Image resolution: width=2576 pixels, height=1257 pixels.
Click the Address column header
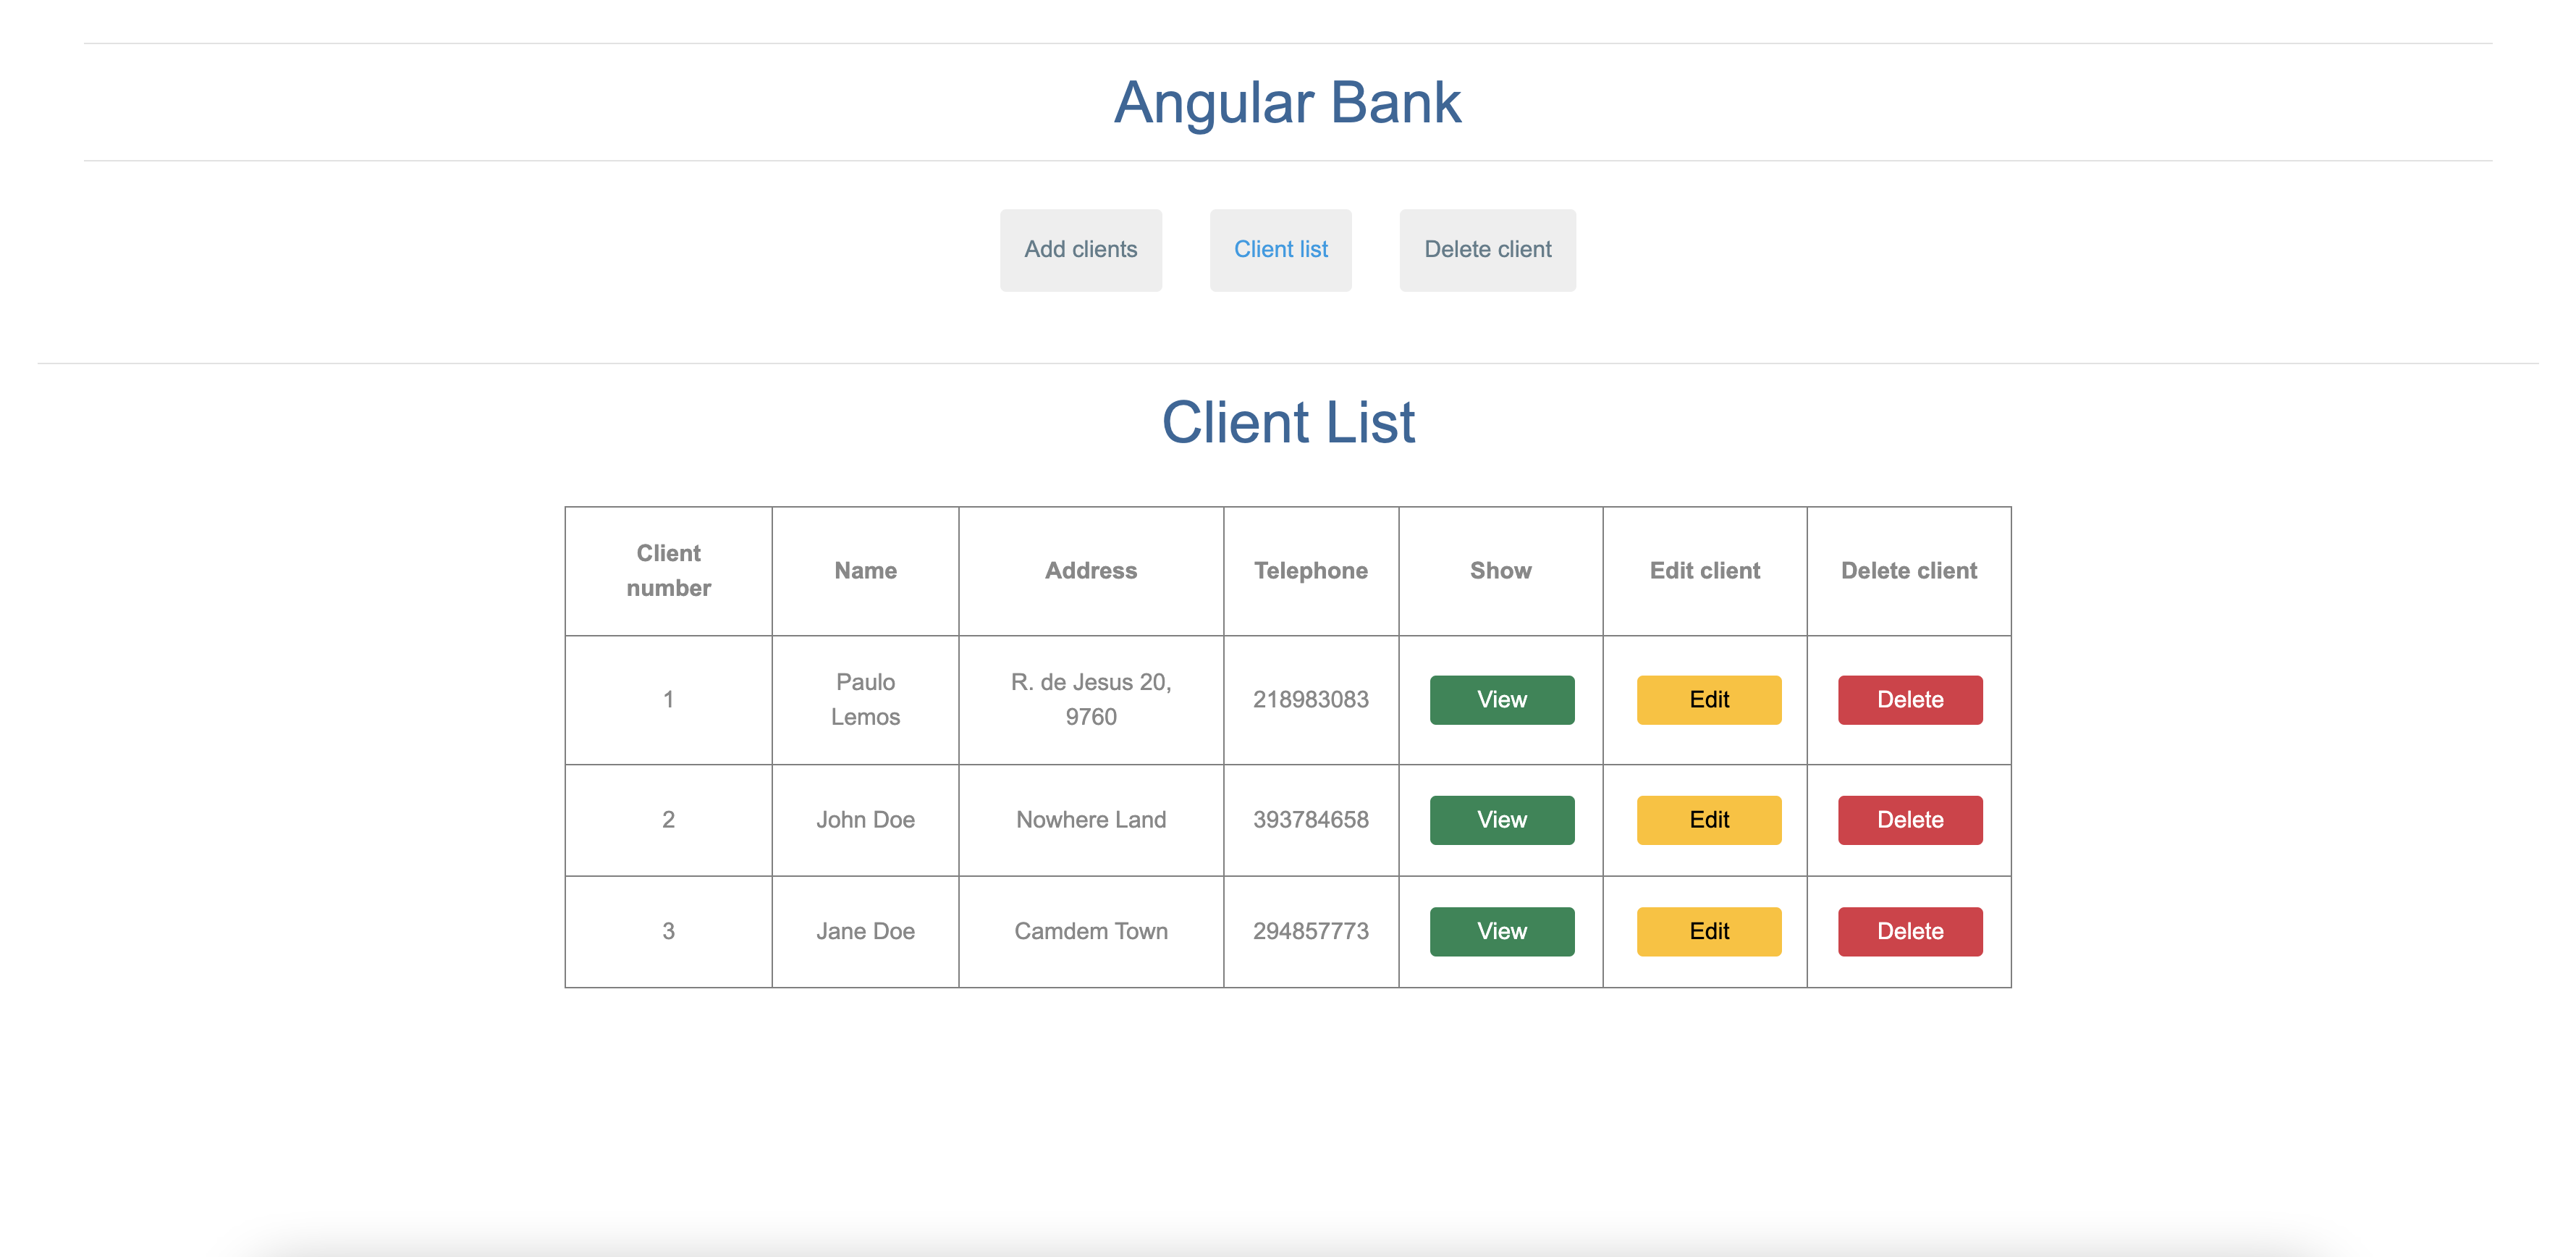coord(1091,570)
